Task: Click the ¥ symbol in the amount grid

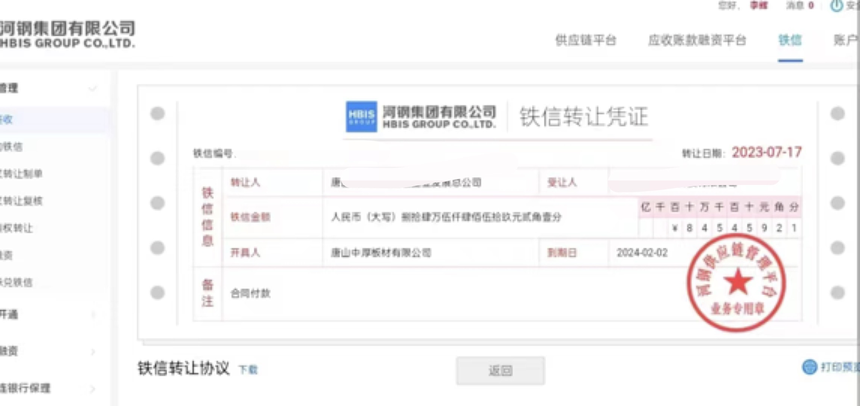Action: tap(675, 228)
